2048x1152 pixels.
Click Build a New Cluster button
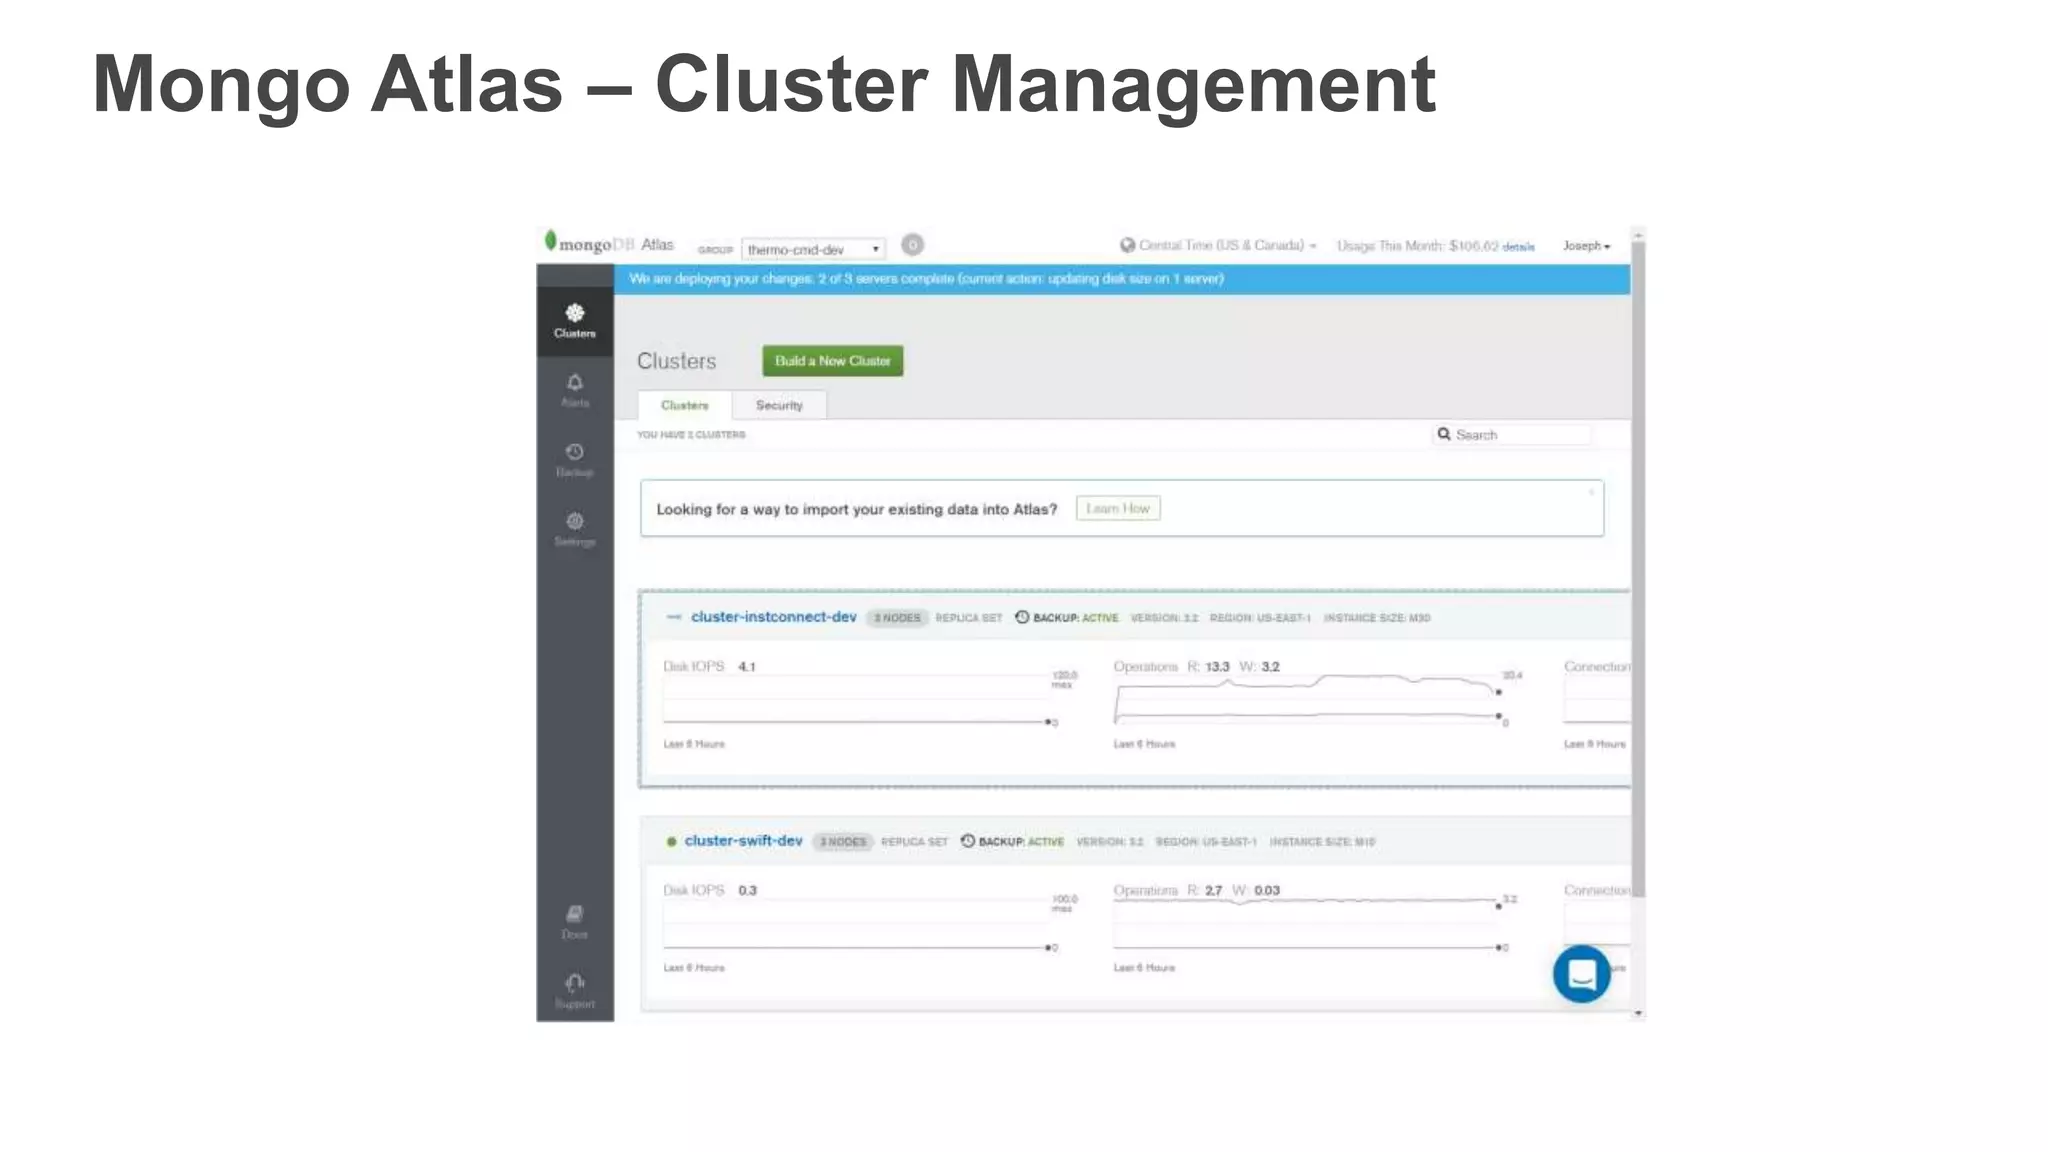pyautogui.click(x=832, y=361)
